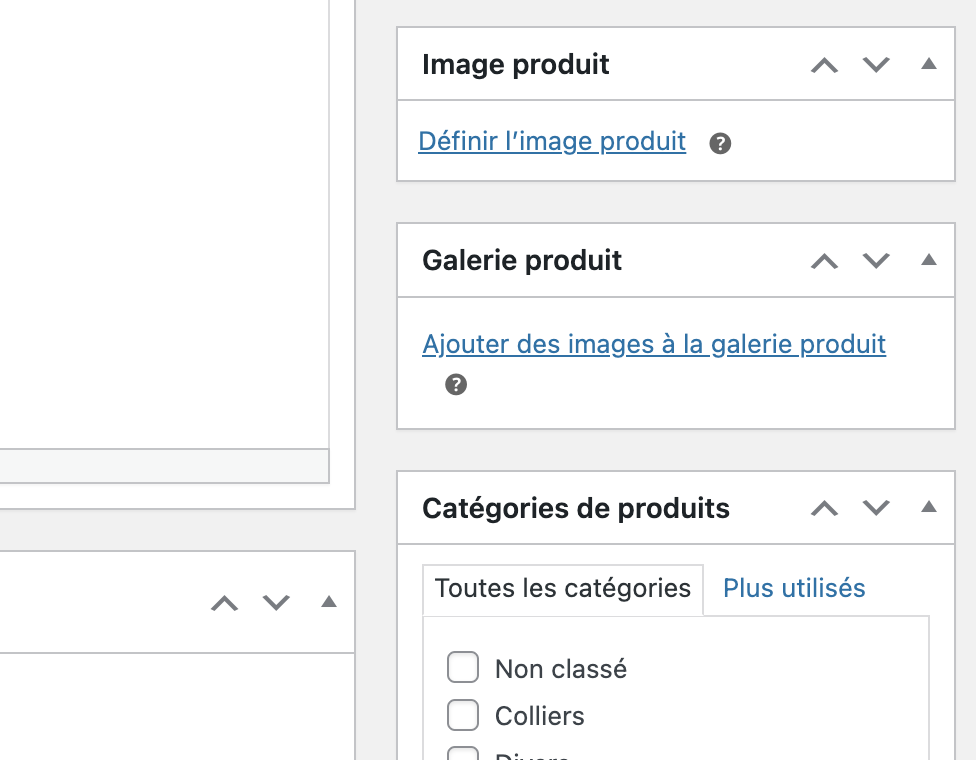This screenshot has width=976, height=760.
Task: Check the Colliers category
Action: (462, 715)
